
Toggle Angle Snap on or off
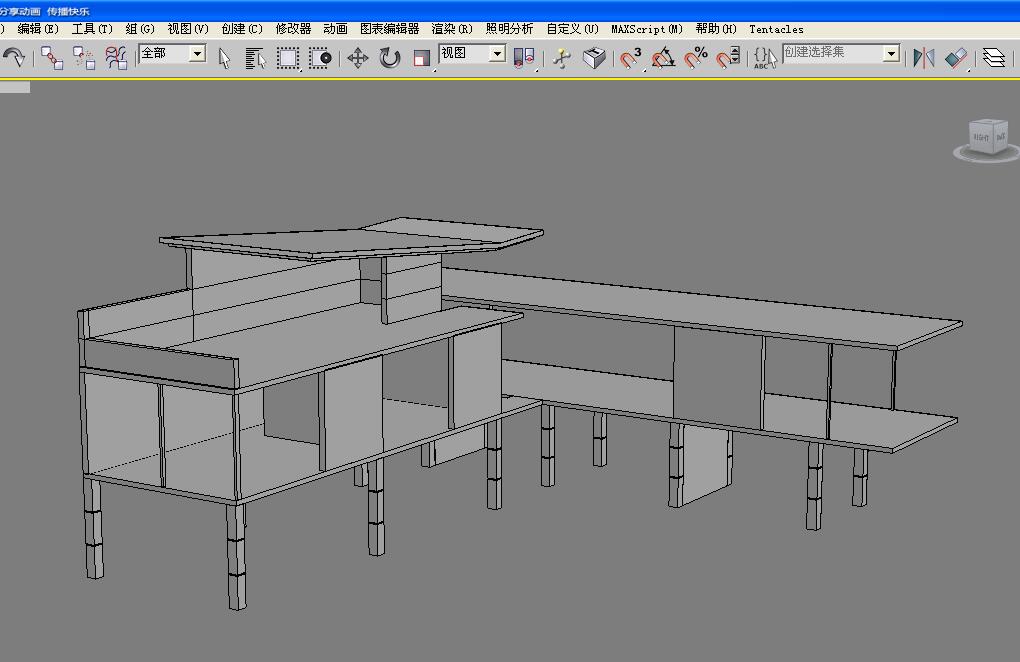(663, 58)
